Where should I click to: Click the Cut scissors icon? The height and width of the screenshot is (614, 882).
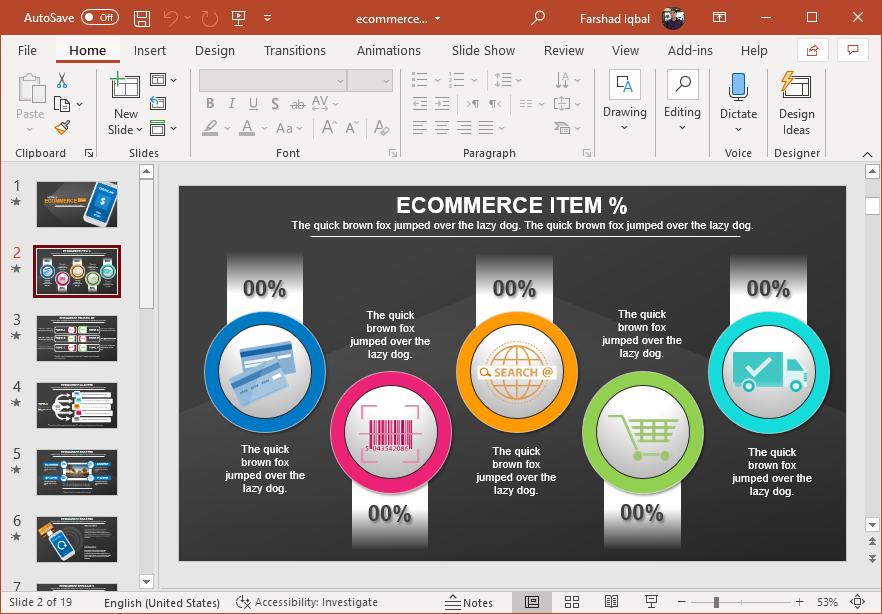(62, 81)
